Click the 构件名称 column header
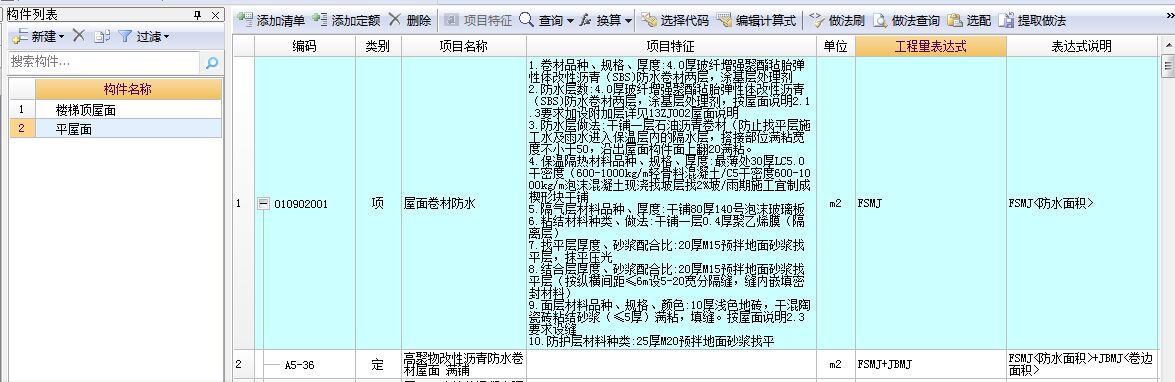The image size is (1175, 382). [128, 90]
